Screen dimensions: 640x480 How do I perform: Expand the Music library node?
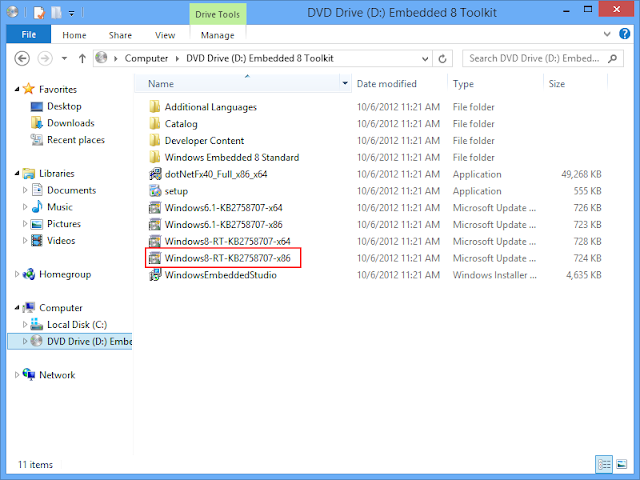pos(25,207)
